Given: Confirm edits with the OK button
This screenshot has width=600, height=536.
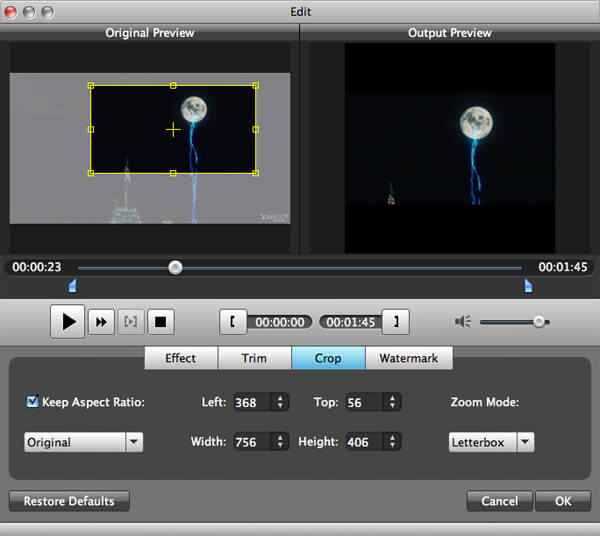Looking at the screenshot, I should point(563,501).
